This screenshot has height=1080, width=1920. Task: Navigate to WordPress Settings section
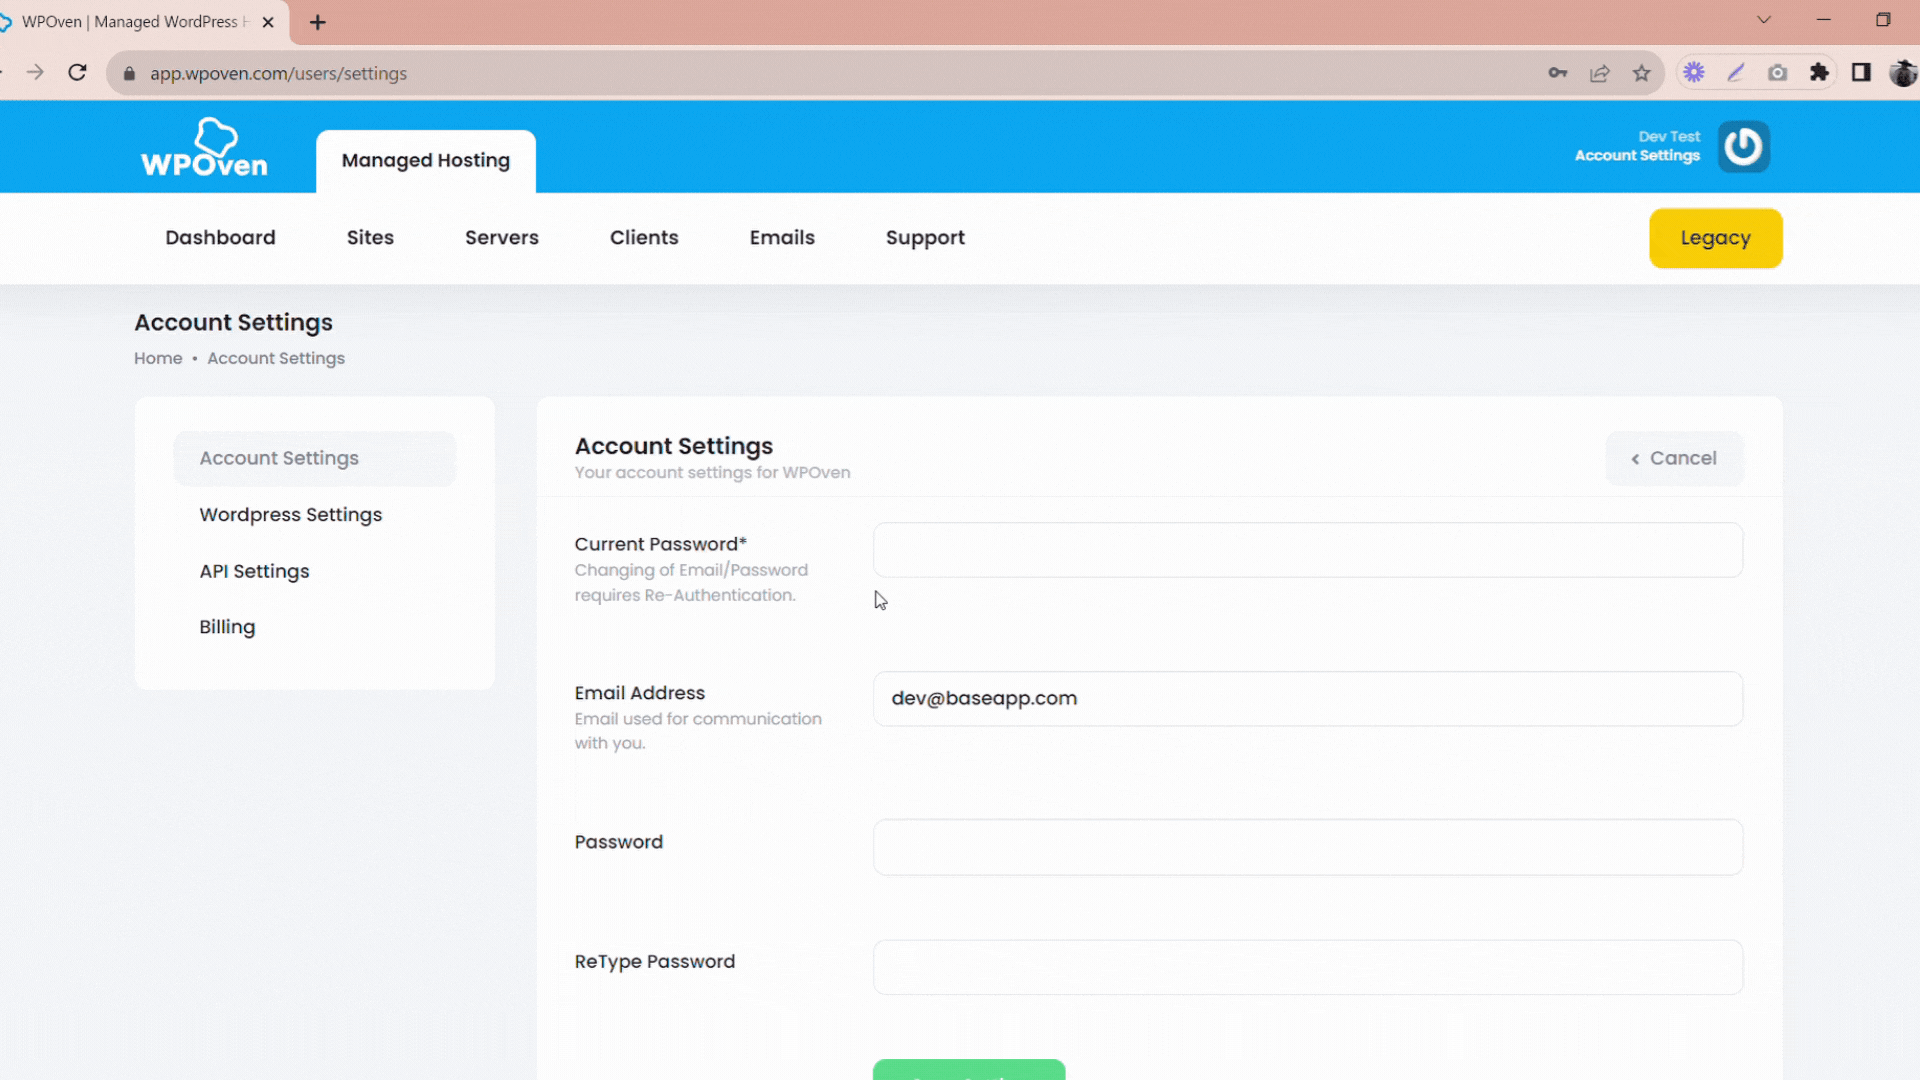click(x=290, y=514)
